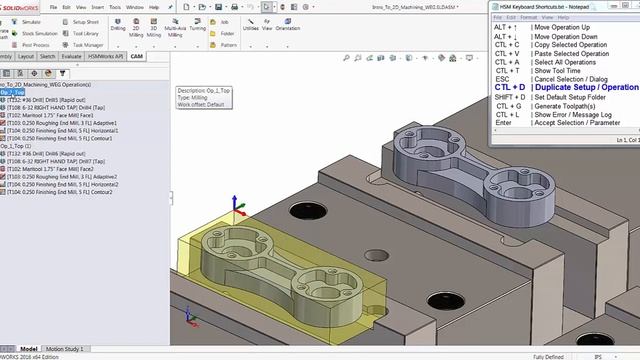This screenshot has height=360, width=640.
Task: Open the Task Manager
Action: click(x=83, y=45)
